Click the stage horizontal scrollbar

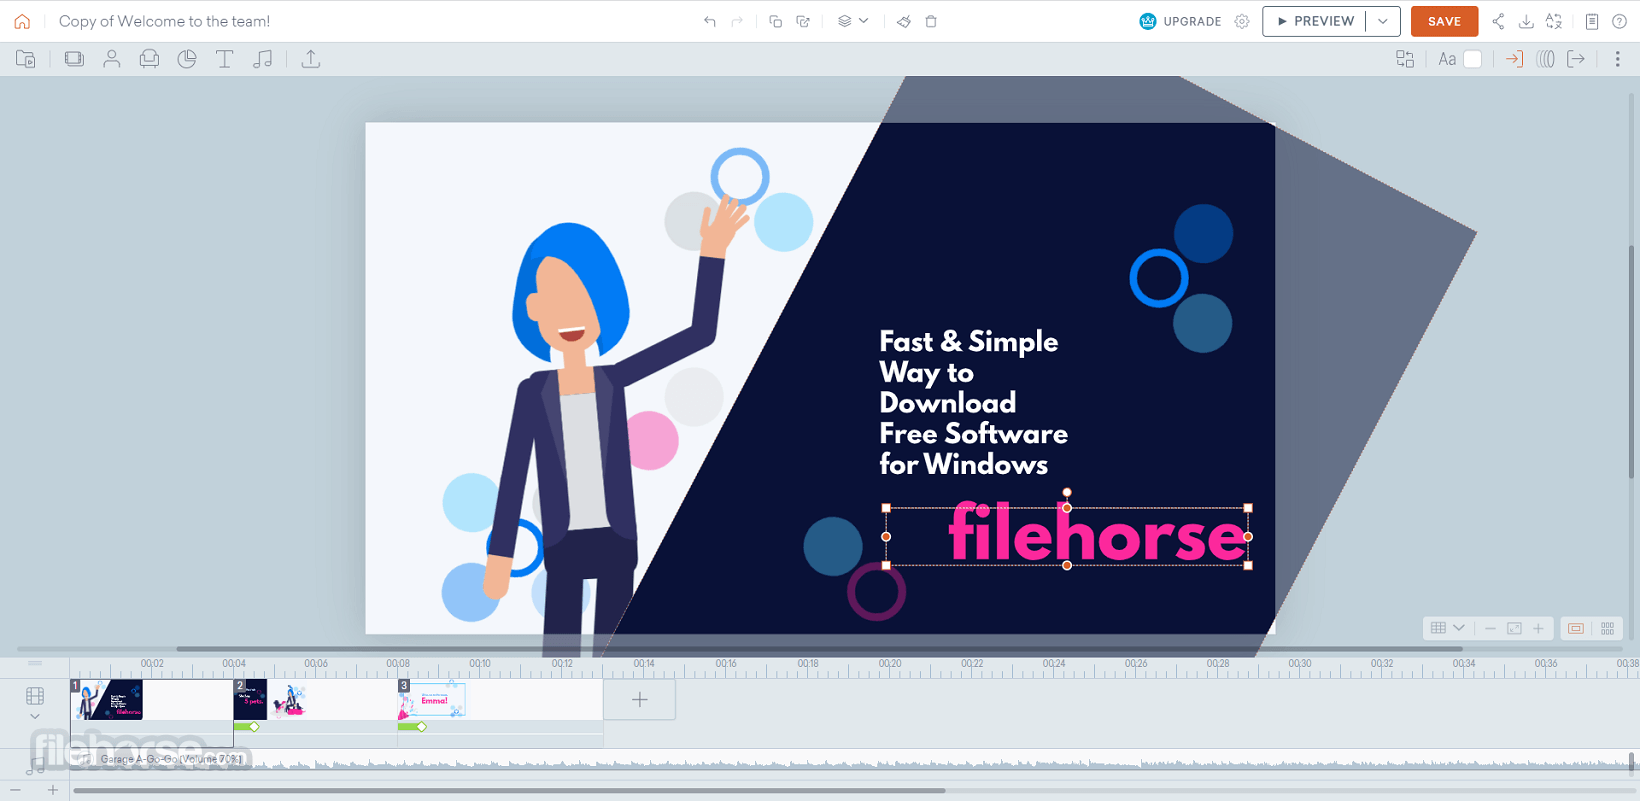click(820, 649)
